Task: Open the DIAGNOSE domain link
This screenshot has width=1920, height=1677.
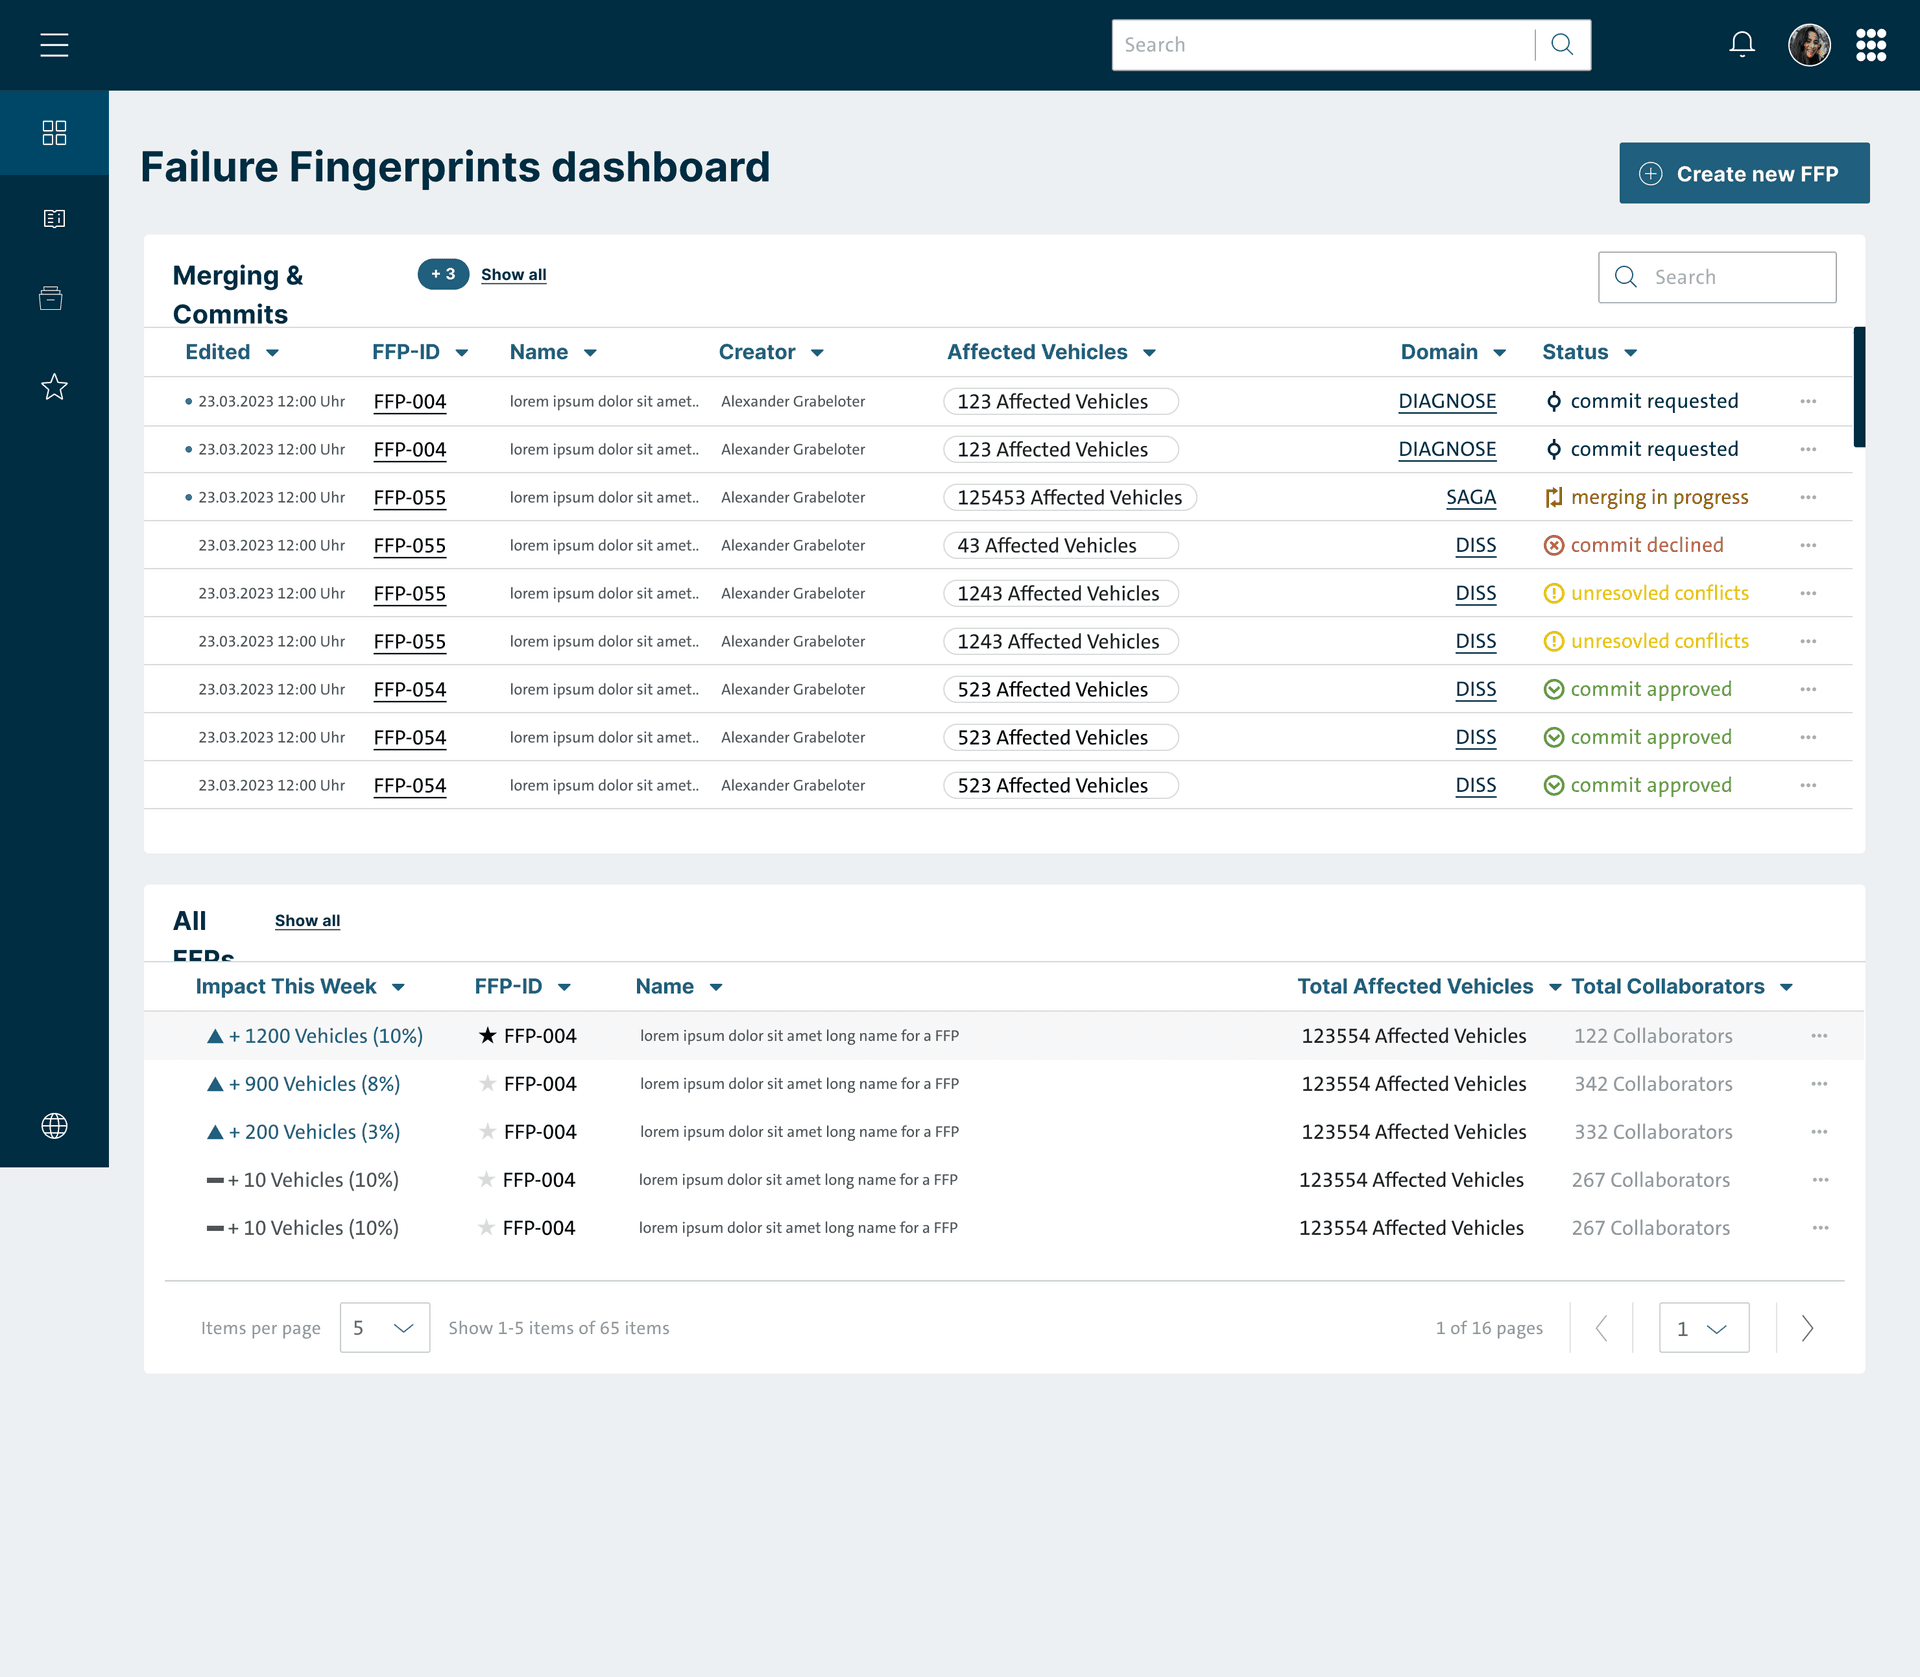Action: coord(1447,401)
